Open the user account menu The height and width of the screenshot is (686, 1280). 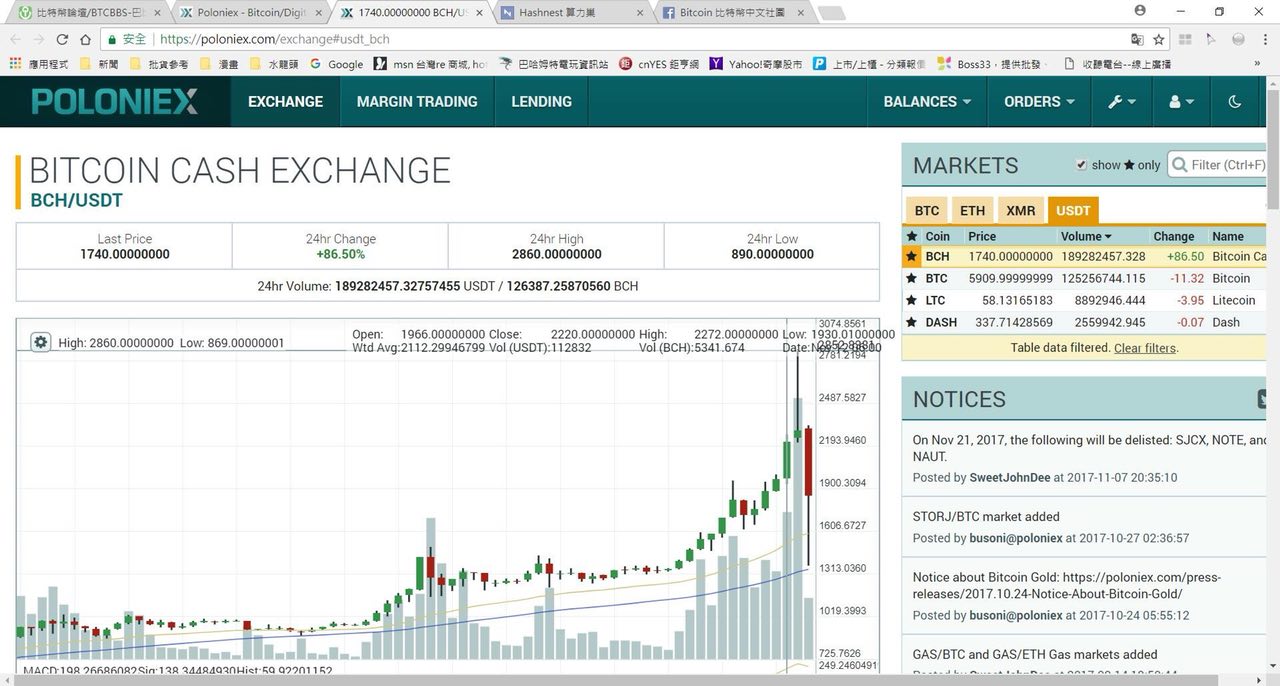(1181, 101)
